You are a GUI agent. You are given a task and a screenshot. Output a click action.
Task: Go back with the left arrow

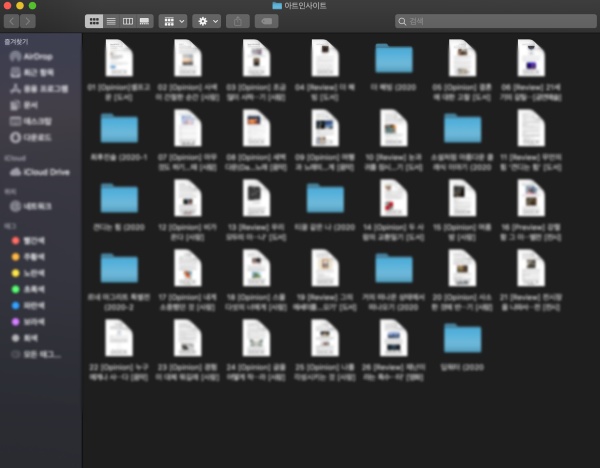11,21
